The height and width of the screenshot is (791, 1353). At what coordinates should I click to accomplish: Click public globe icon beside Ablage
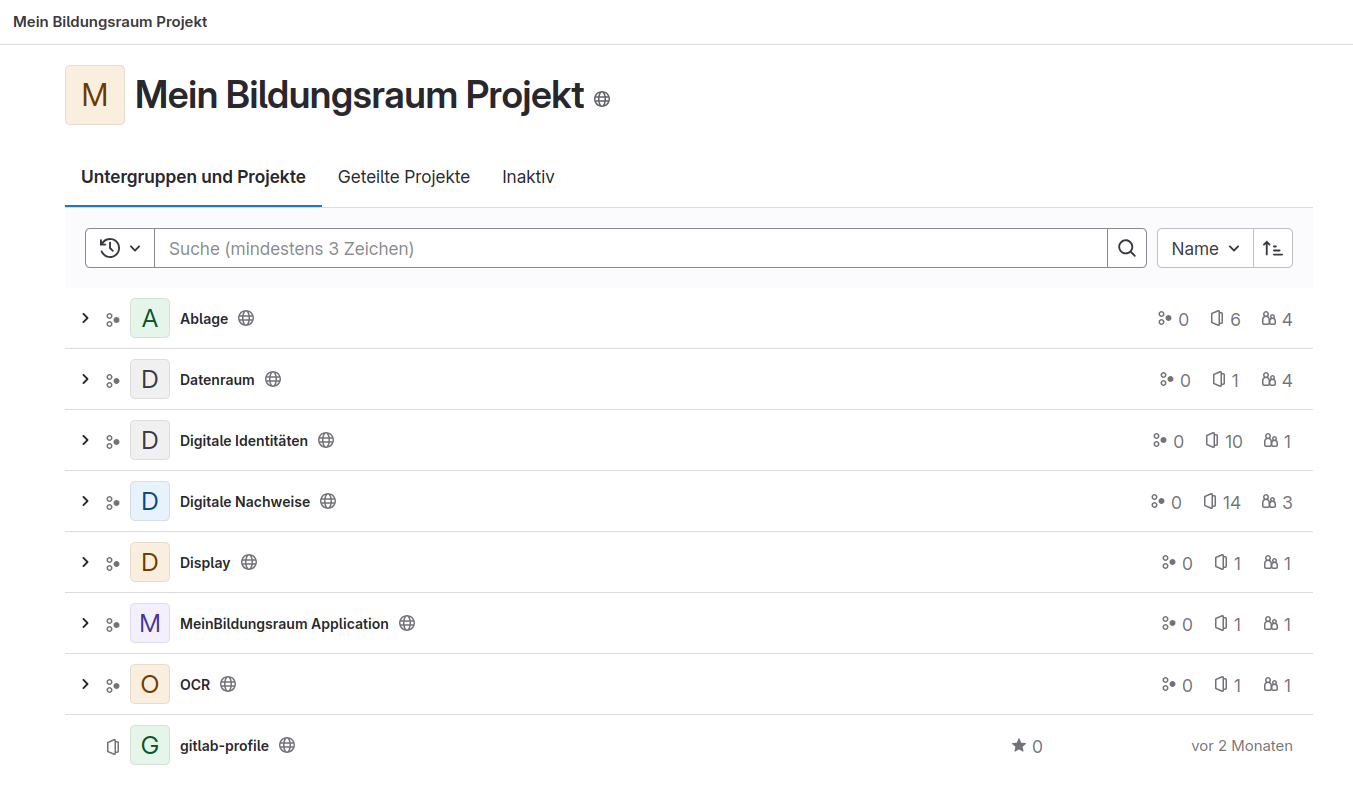[246, 319]
